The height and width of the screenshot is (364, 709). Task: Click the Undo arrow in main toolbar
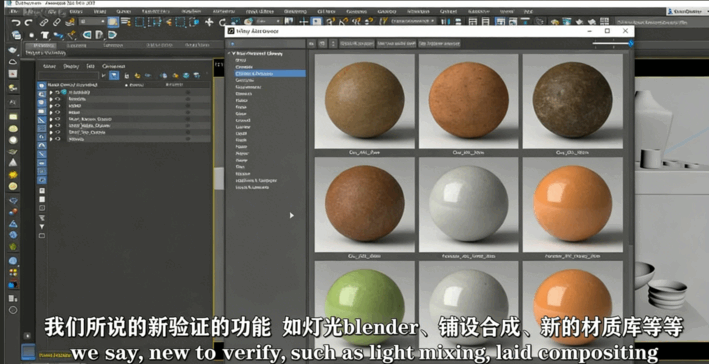point(16,22)
